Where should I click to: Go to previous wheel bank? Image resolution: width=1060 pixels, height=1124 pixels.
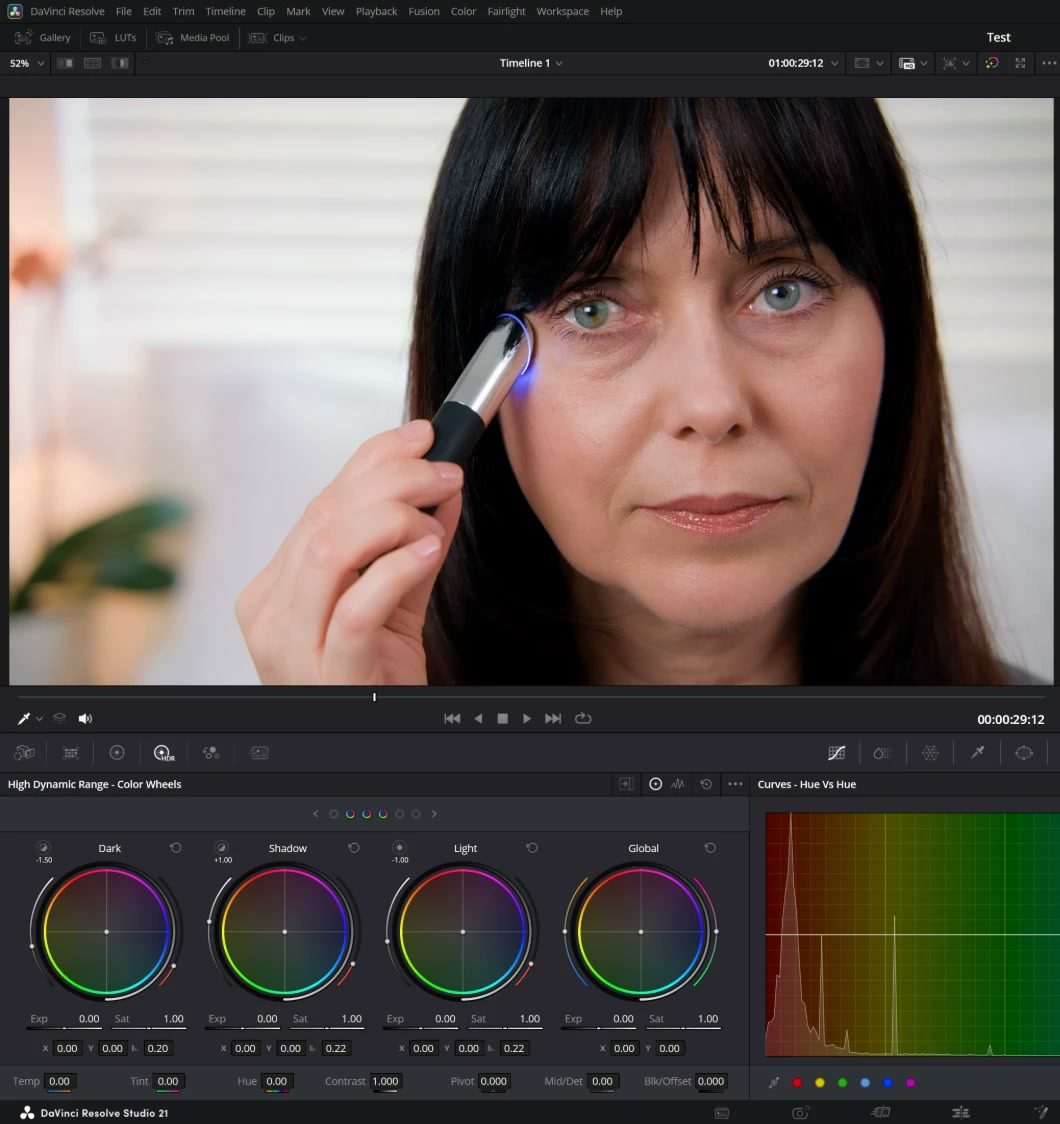pyautogui.click(x=315, y=814)
